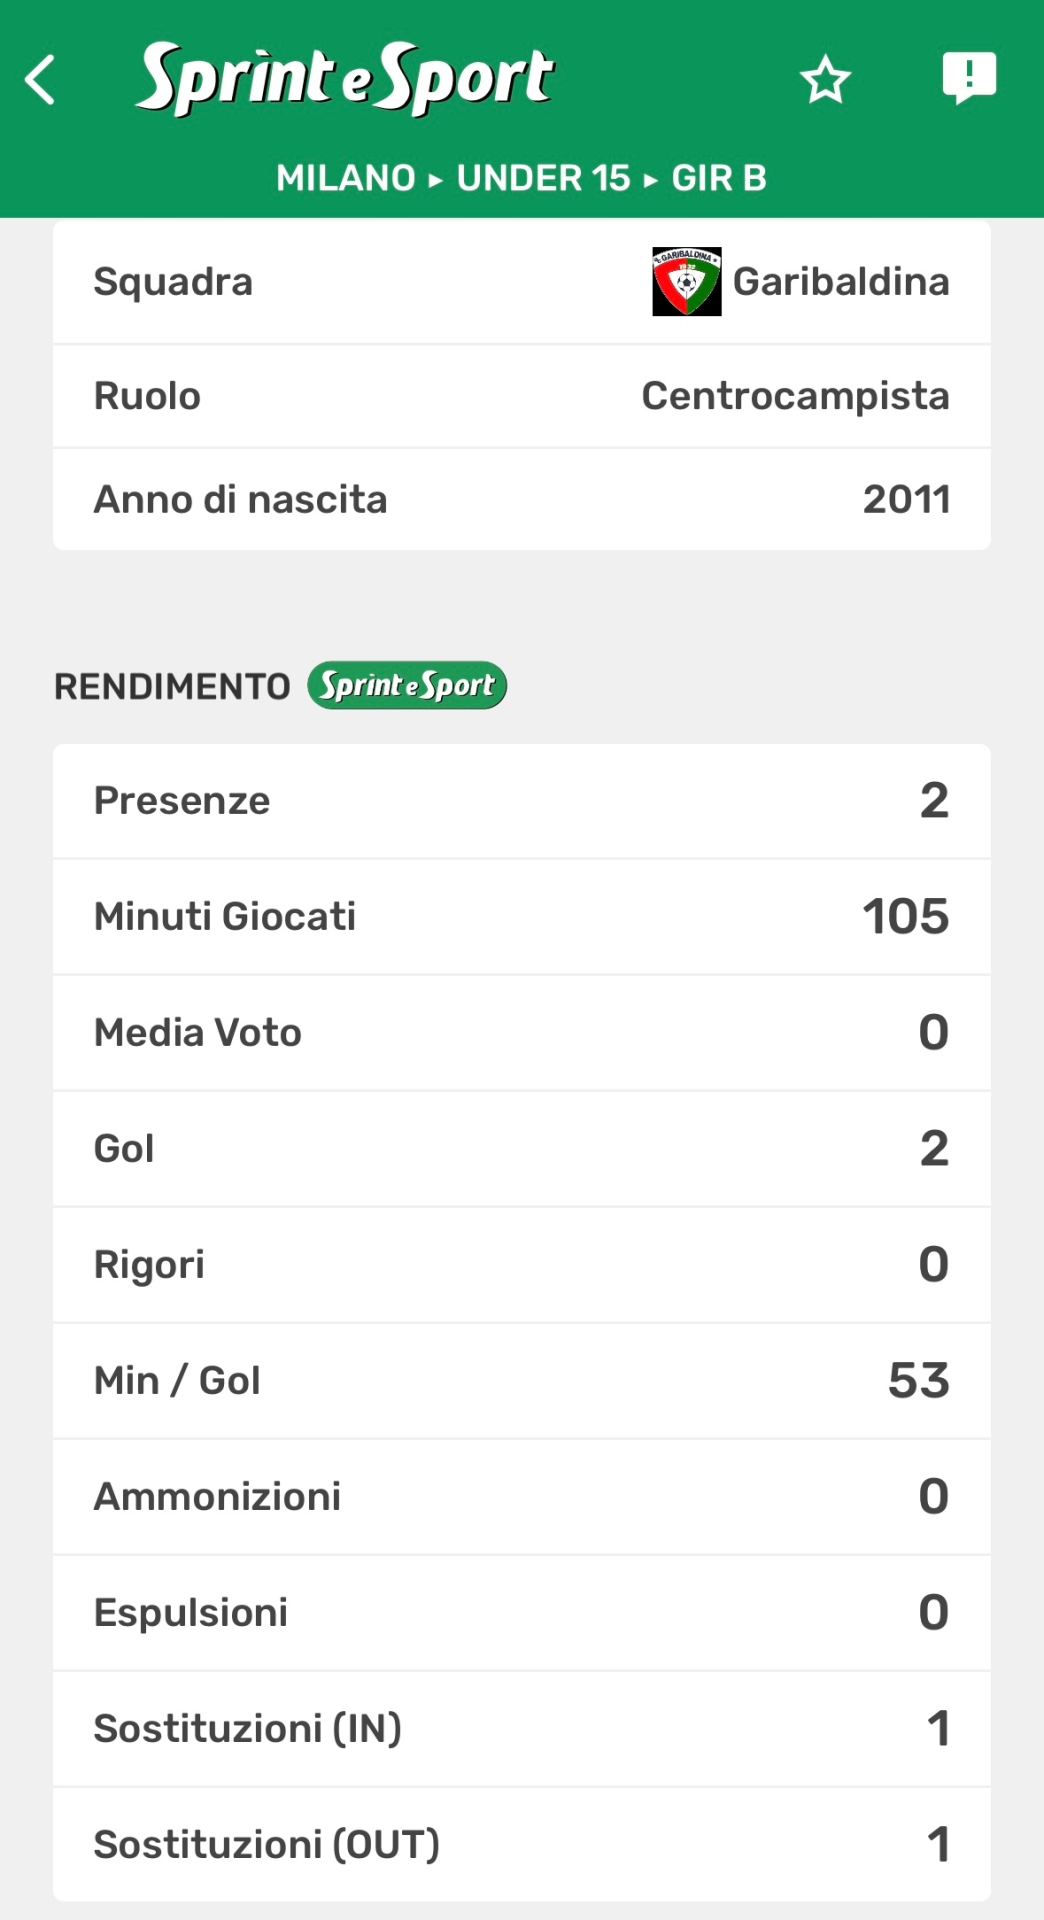This screenshot has height=1920, width=1044.
Task: Select the Media Voto row
Action: [x=521, y=1032]
